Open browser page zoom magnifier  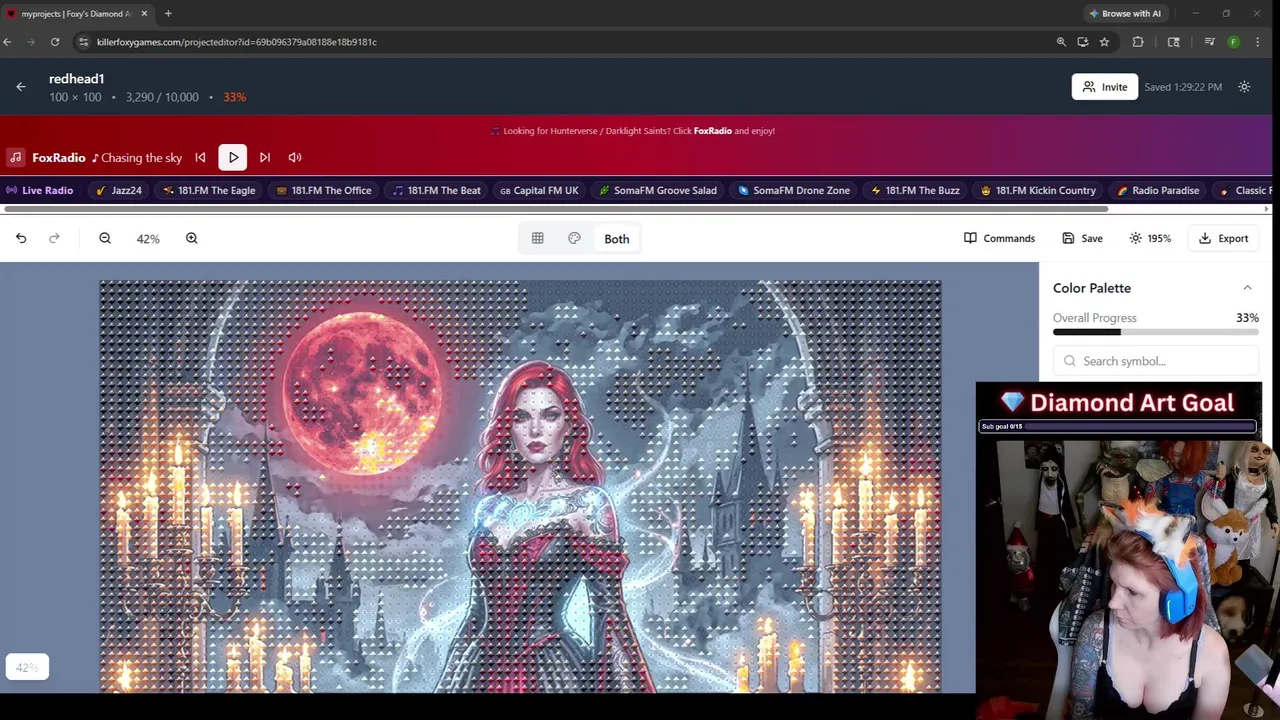(x=1061, y=42)
